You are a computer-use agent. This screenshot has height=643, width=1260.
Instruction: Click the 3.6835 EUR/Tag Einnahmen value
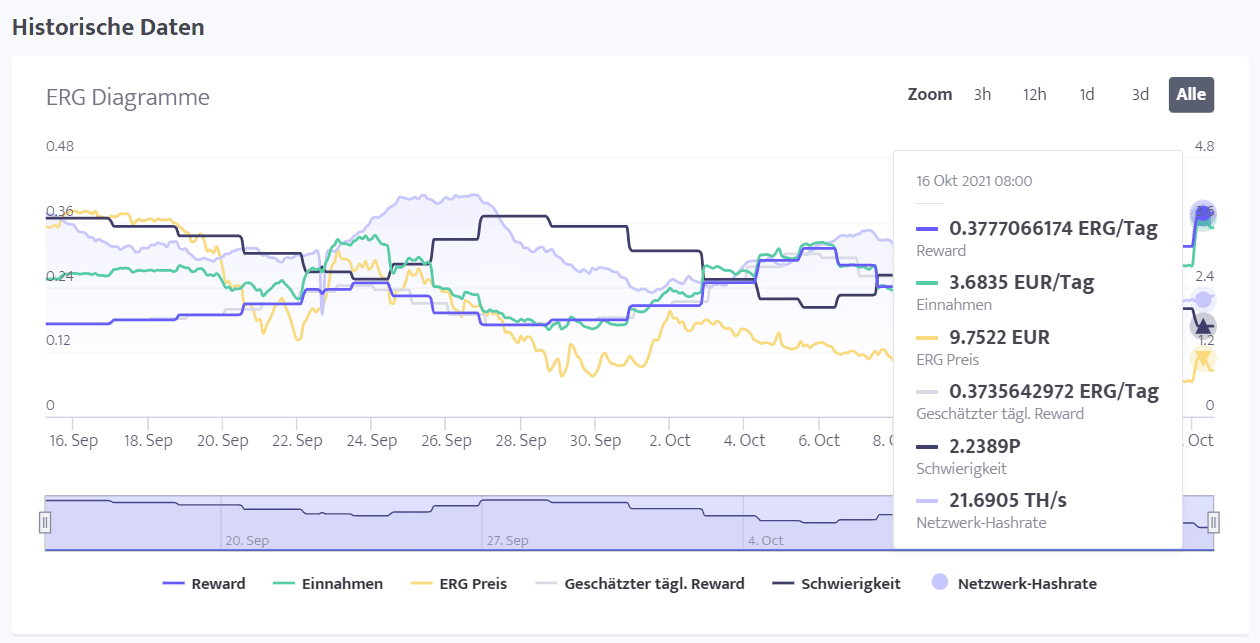pos(1021,283)
